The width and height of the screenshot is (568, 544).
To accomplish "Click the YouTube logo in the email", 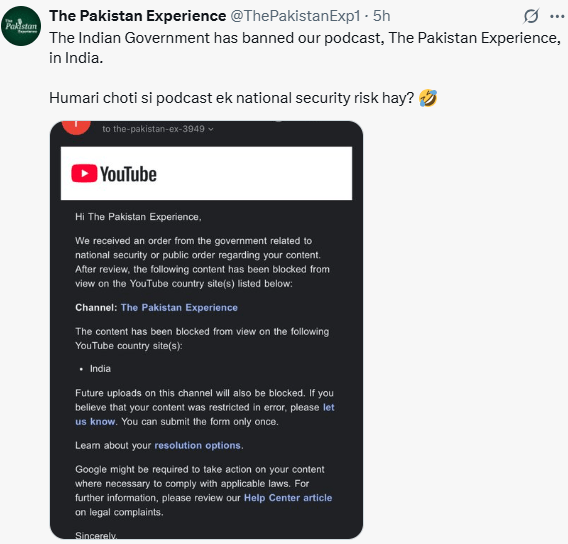I will pyautogui.click(x=114, y=173).
